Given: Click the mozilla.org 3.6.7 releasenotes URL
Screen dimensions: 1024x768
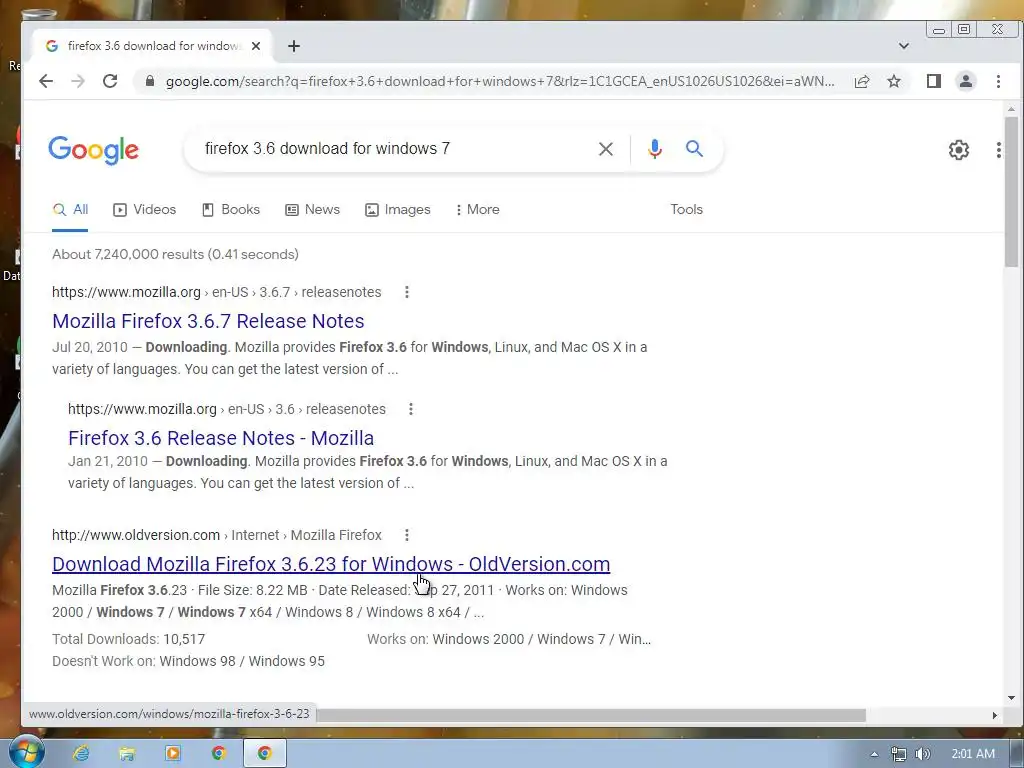Looking at the screenshot, I should tap(217, 292).
